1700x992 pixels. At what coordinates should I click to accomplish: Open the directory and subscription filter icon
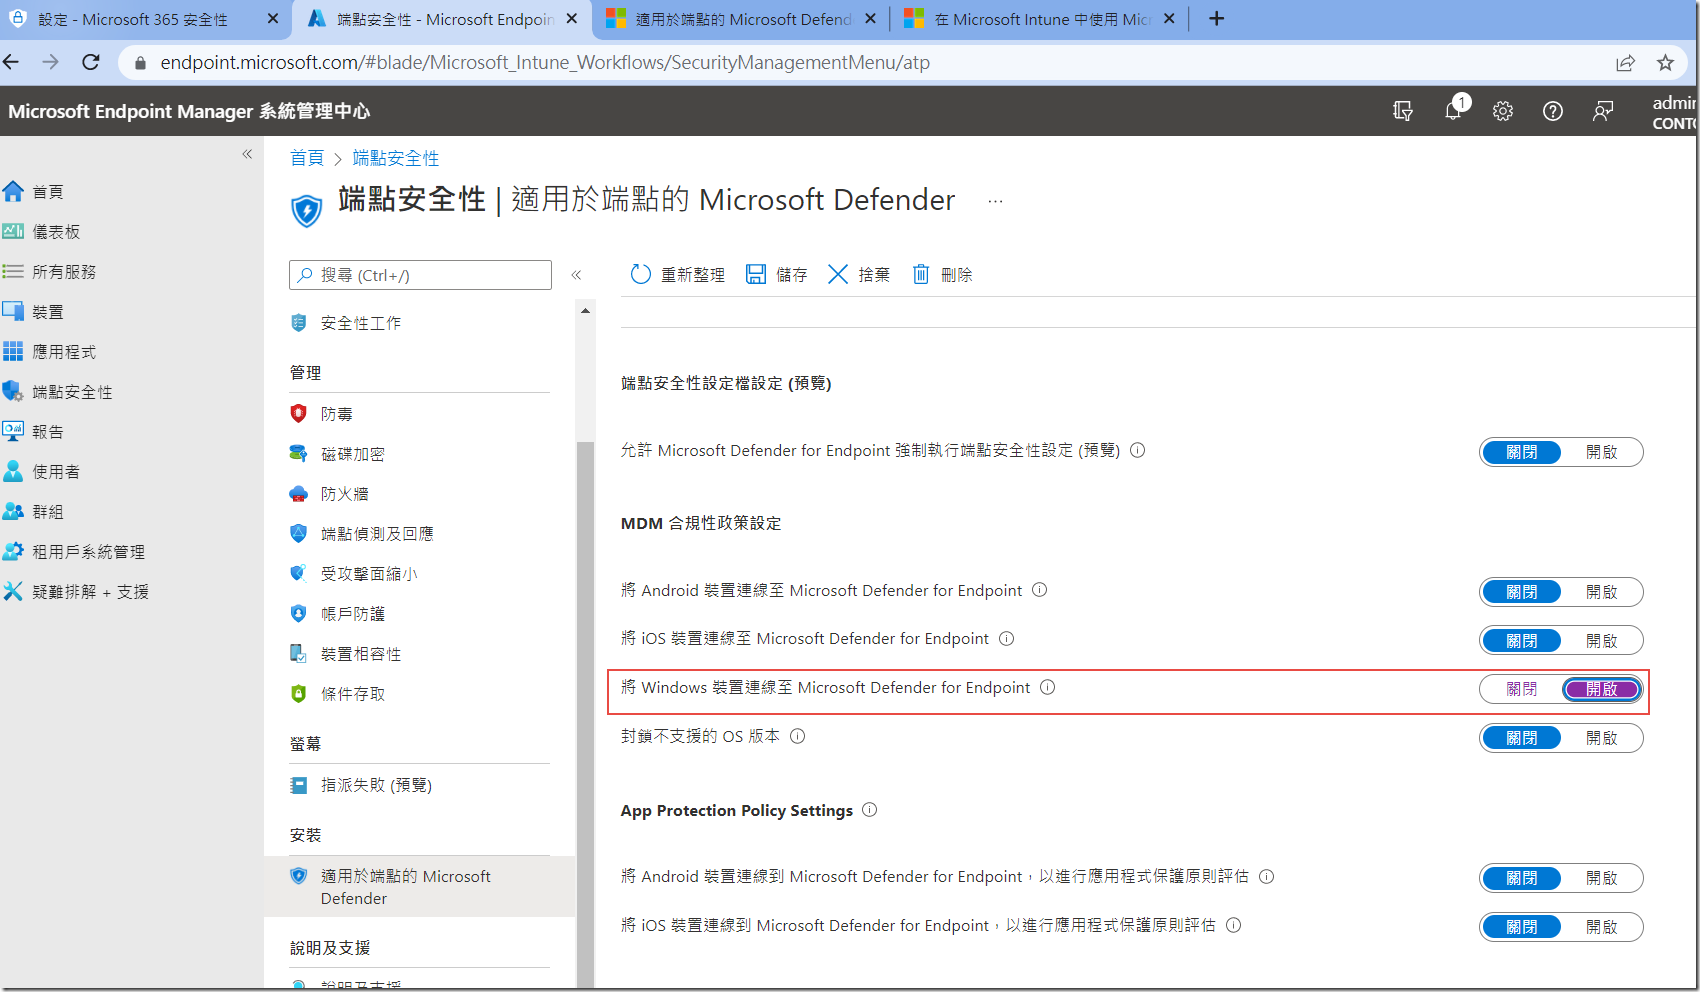click(1403, 111)
